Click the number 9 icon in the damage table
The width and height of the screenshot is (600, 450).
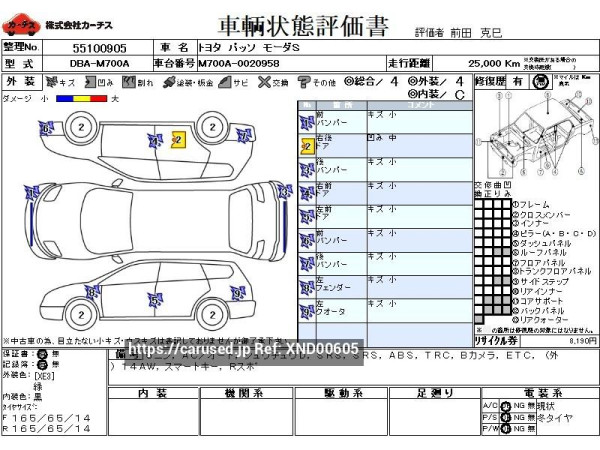(307, 312)
